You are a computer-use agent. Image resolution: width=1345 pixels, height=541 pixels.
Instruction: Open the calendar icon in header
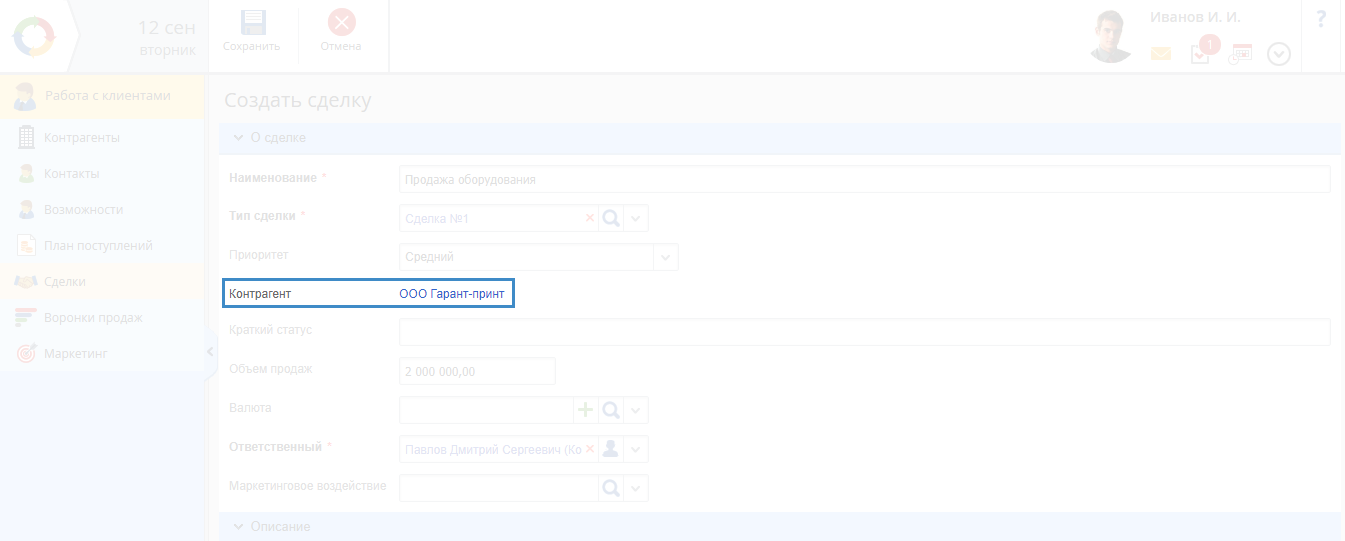[x=1240, y=54]
